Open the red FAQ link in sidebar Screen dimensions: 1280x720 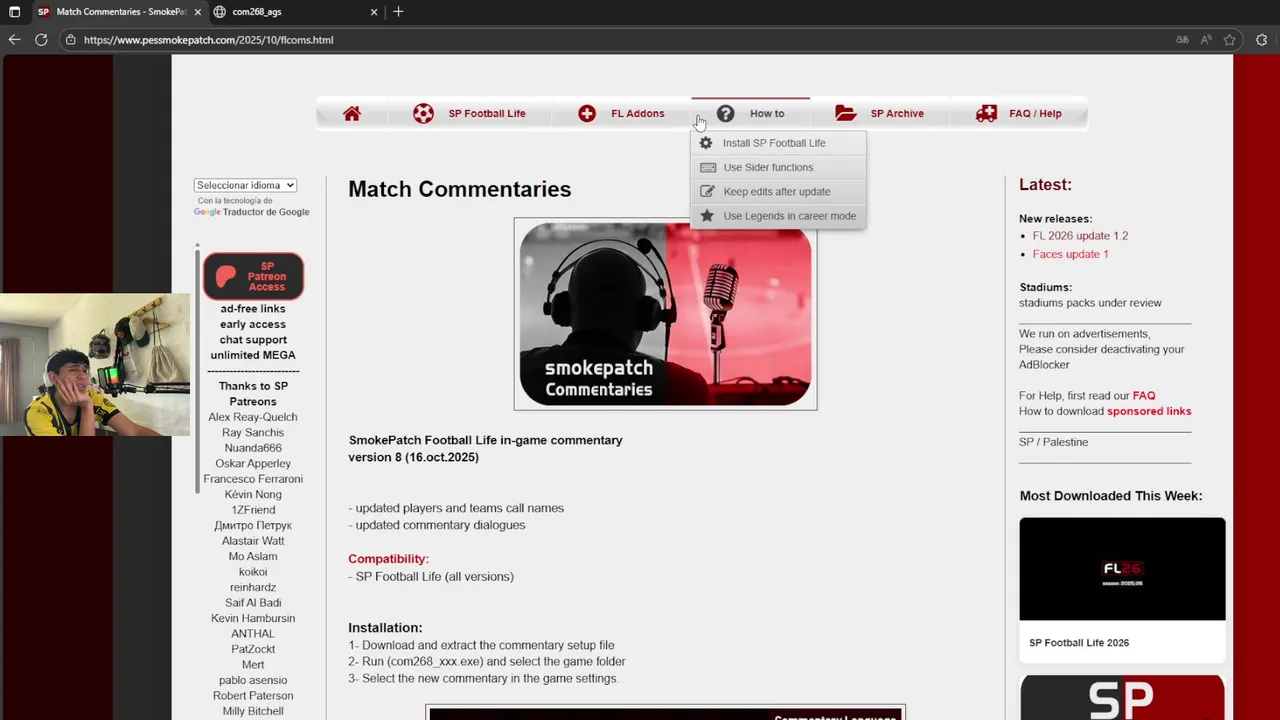tap(1144, 396)
